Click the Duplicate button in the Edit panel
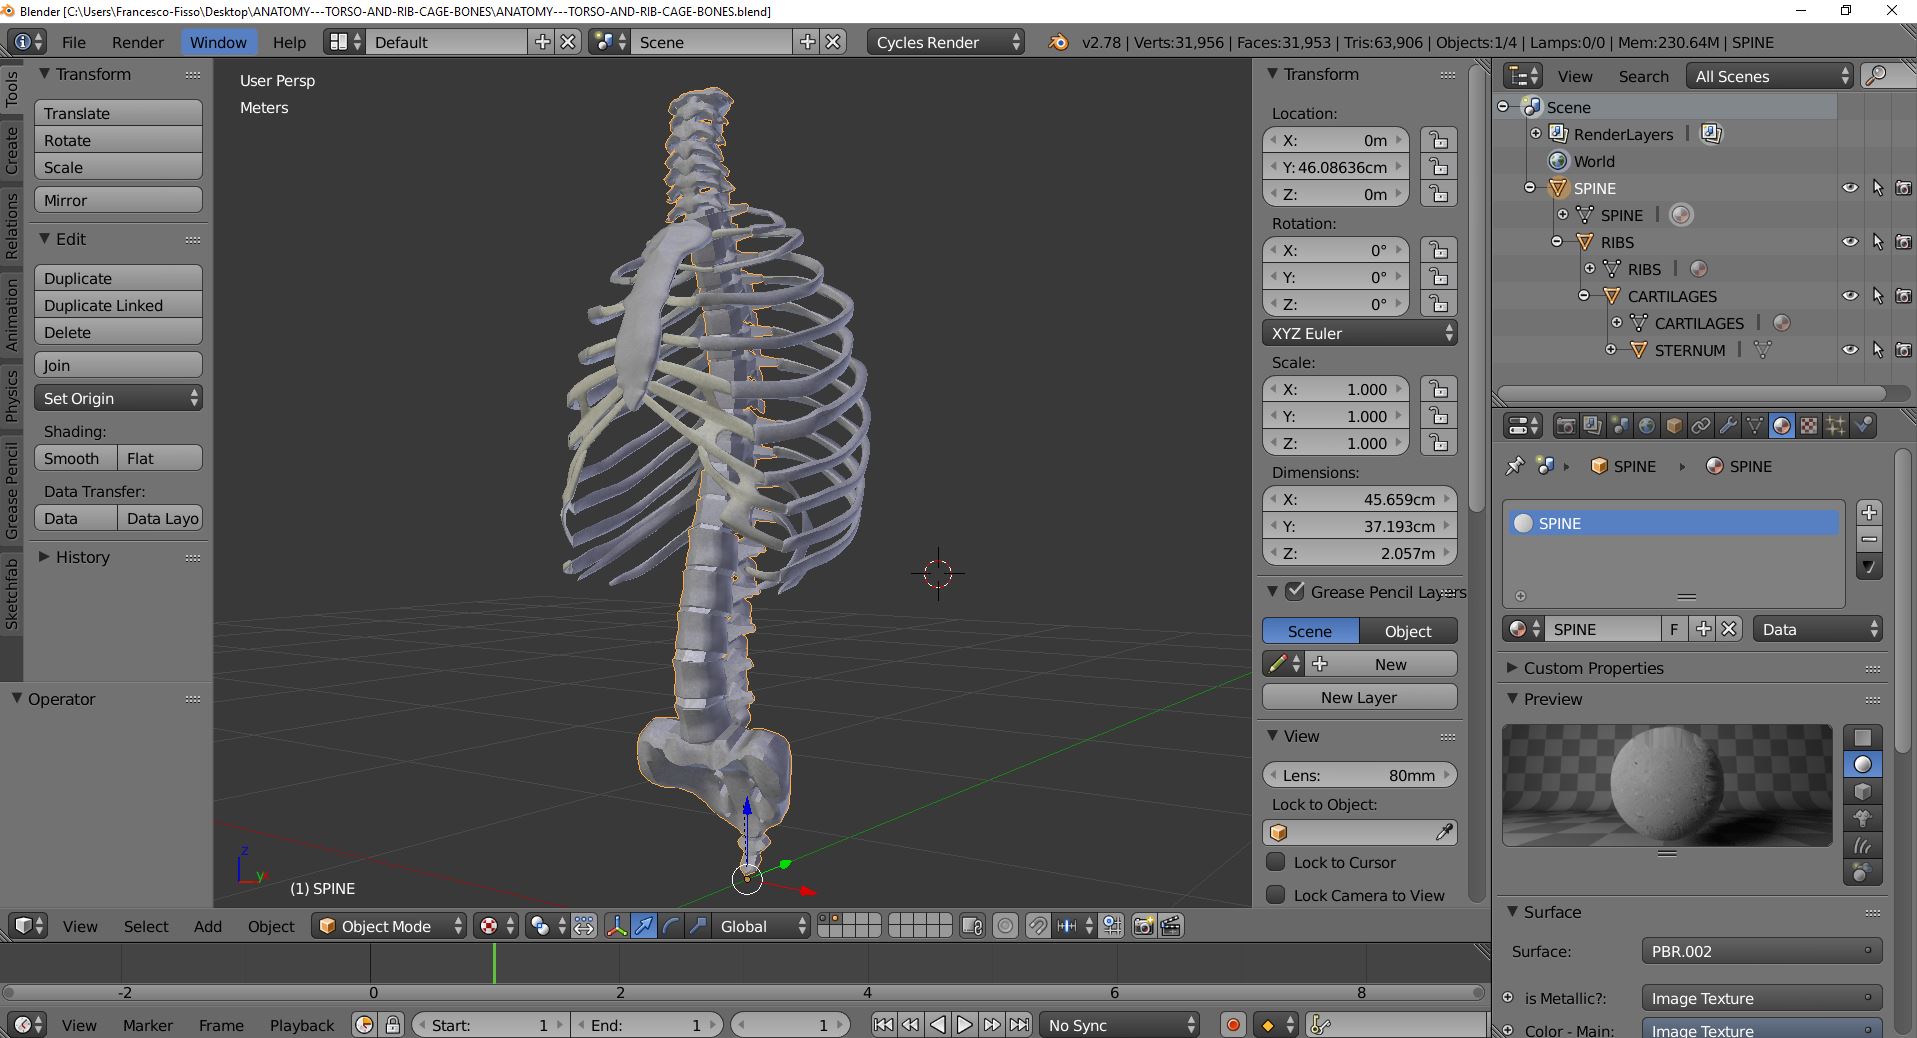Viewport: 1917px width, 1038px height. click(x=117, y=277)
